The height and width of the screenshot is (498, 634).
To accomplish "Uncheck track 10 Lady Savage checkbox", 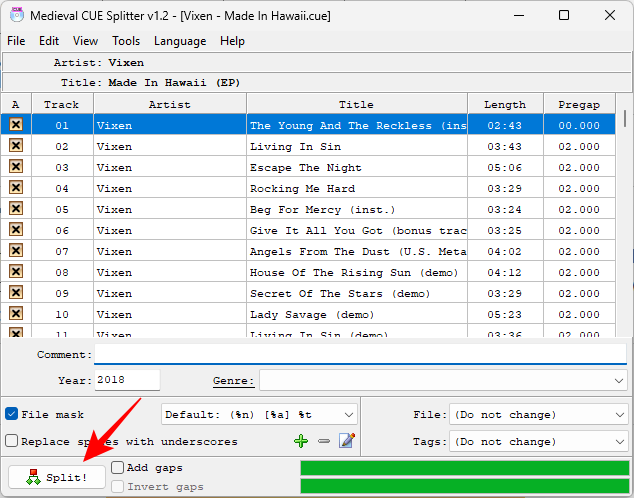I will 16,314.
